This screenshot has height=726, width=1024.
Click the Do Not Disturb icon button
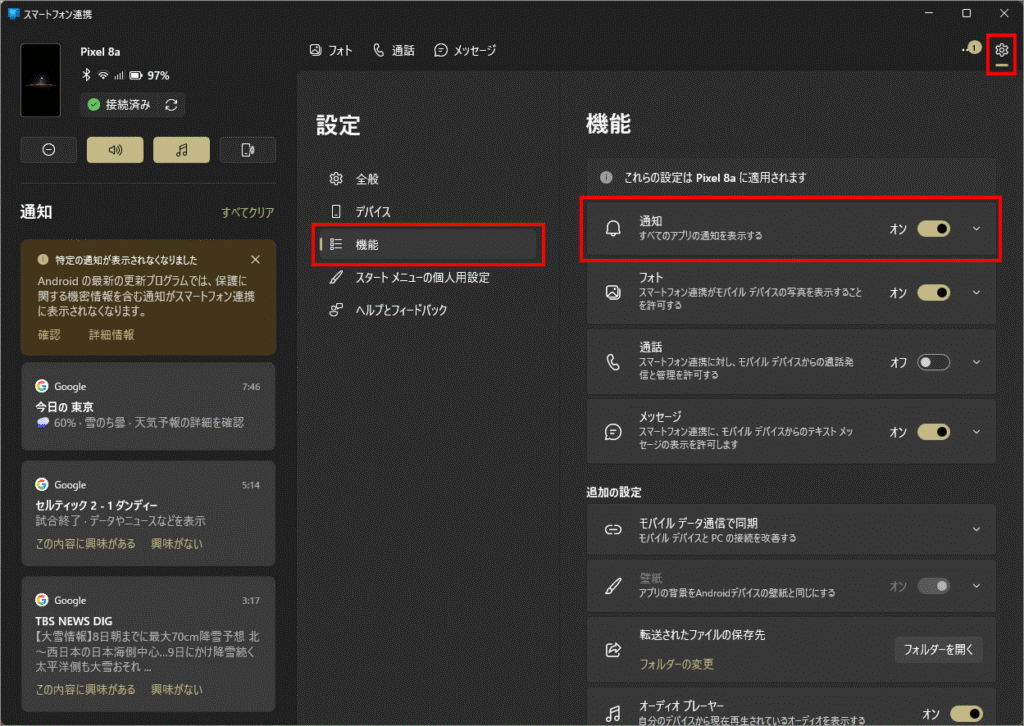[49, 150]
